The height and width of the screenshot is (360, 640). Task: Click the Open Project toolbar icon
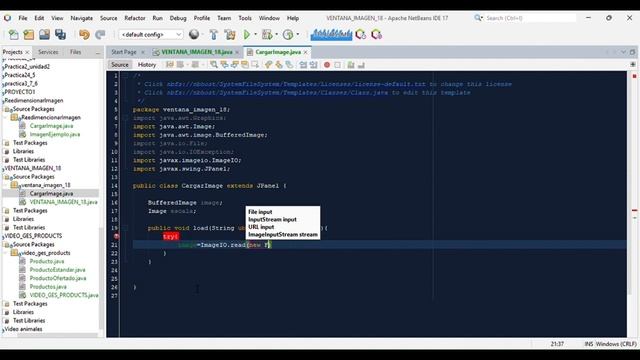pos(44,35)
